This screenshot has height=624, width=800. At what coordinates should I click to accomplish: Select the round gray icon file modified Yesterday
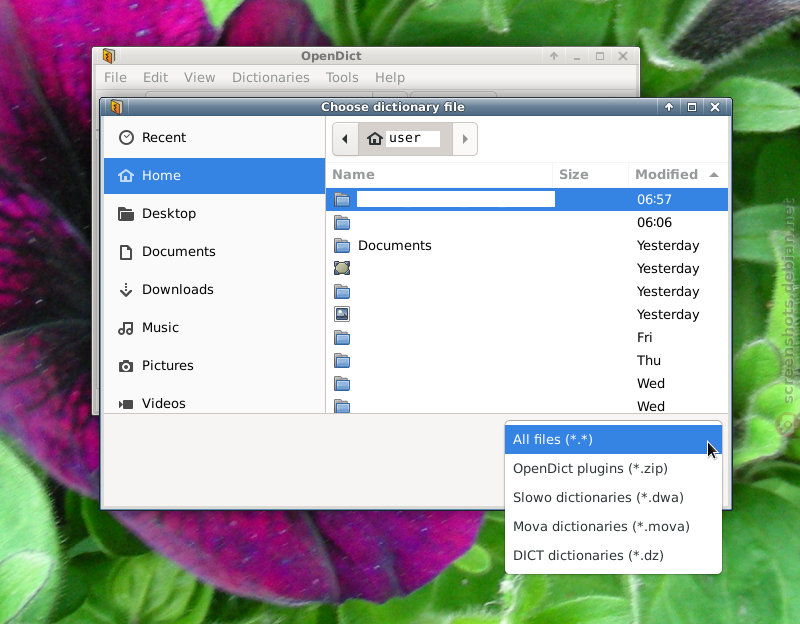[x=342, y=268]
